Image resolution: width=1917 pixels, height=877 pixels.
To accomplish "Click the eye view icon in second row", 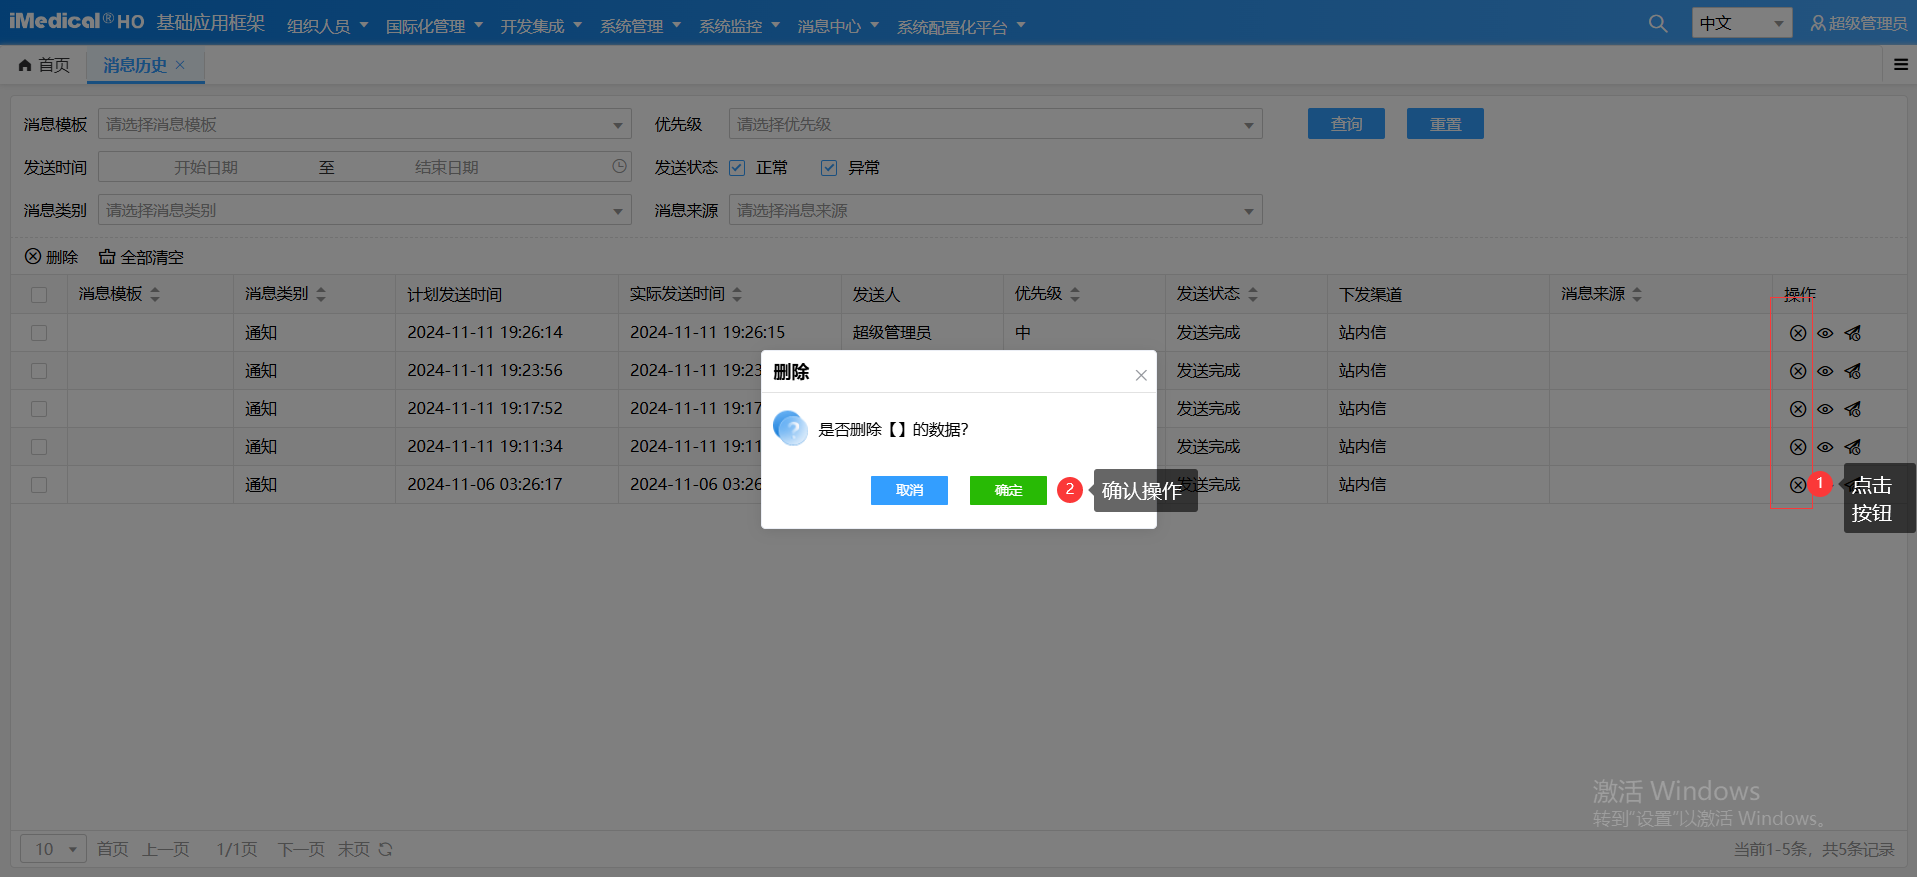I will click(x=1825, y=371).
